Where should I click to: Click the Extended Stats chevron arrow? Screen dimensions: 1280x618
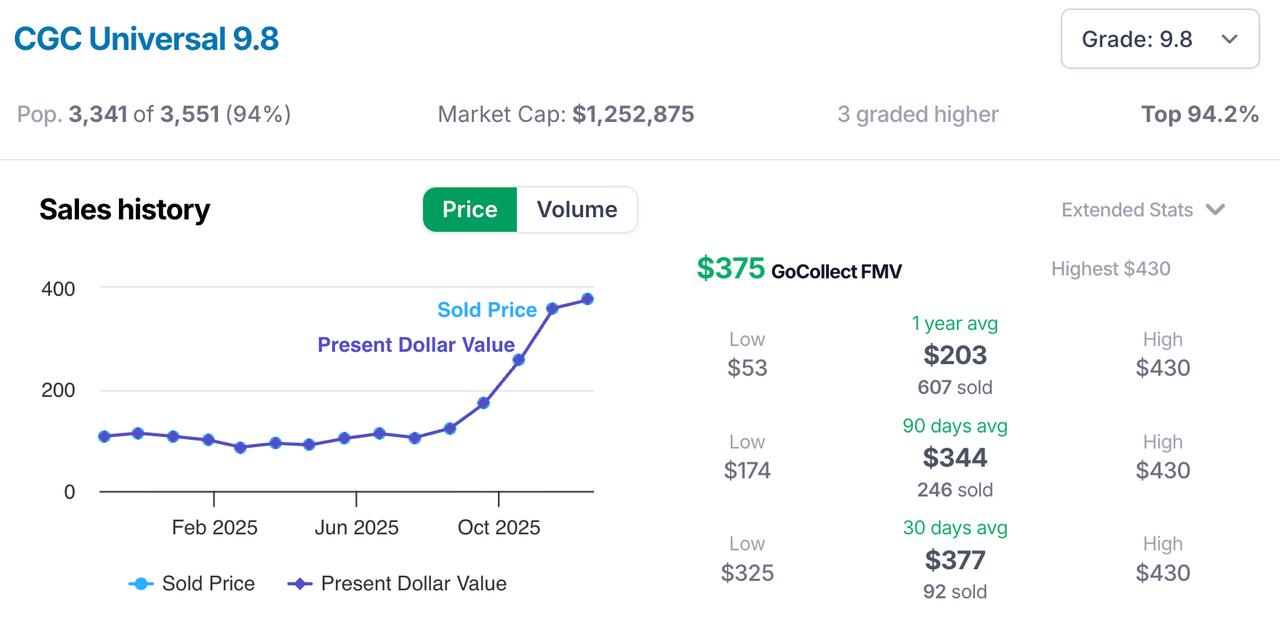click(1215, 210)
